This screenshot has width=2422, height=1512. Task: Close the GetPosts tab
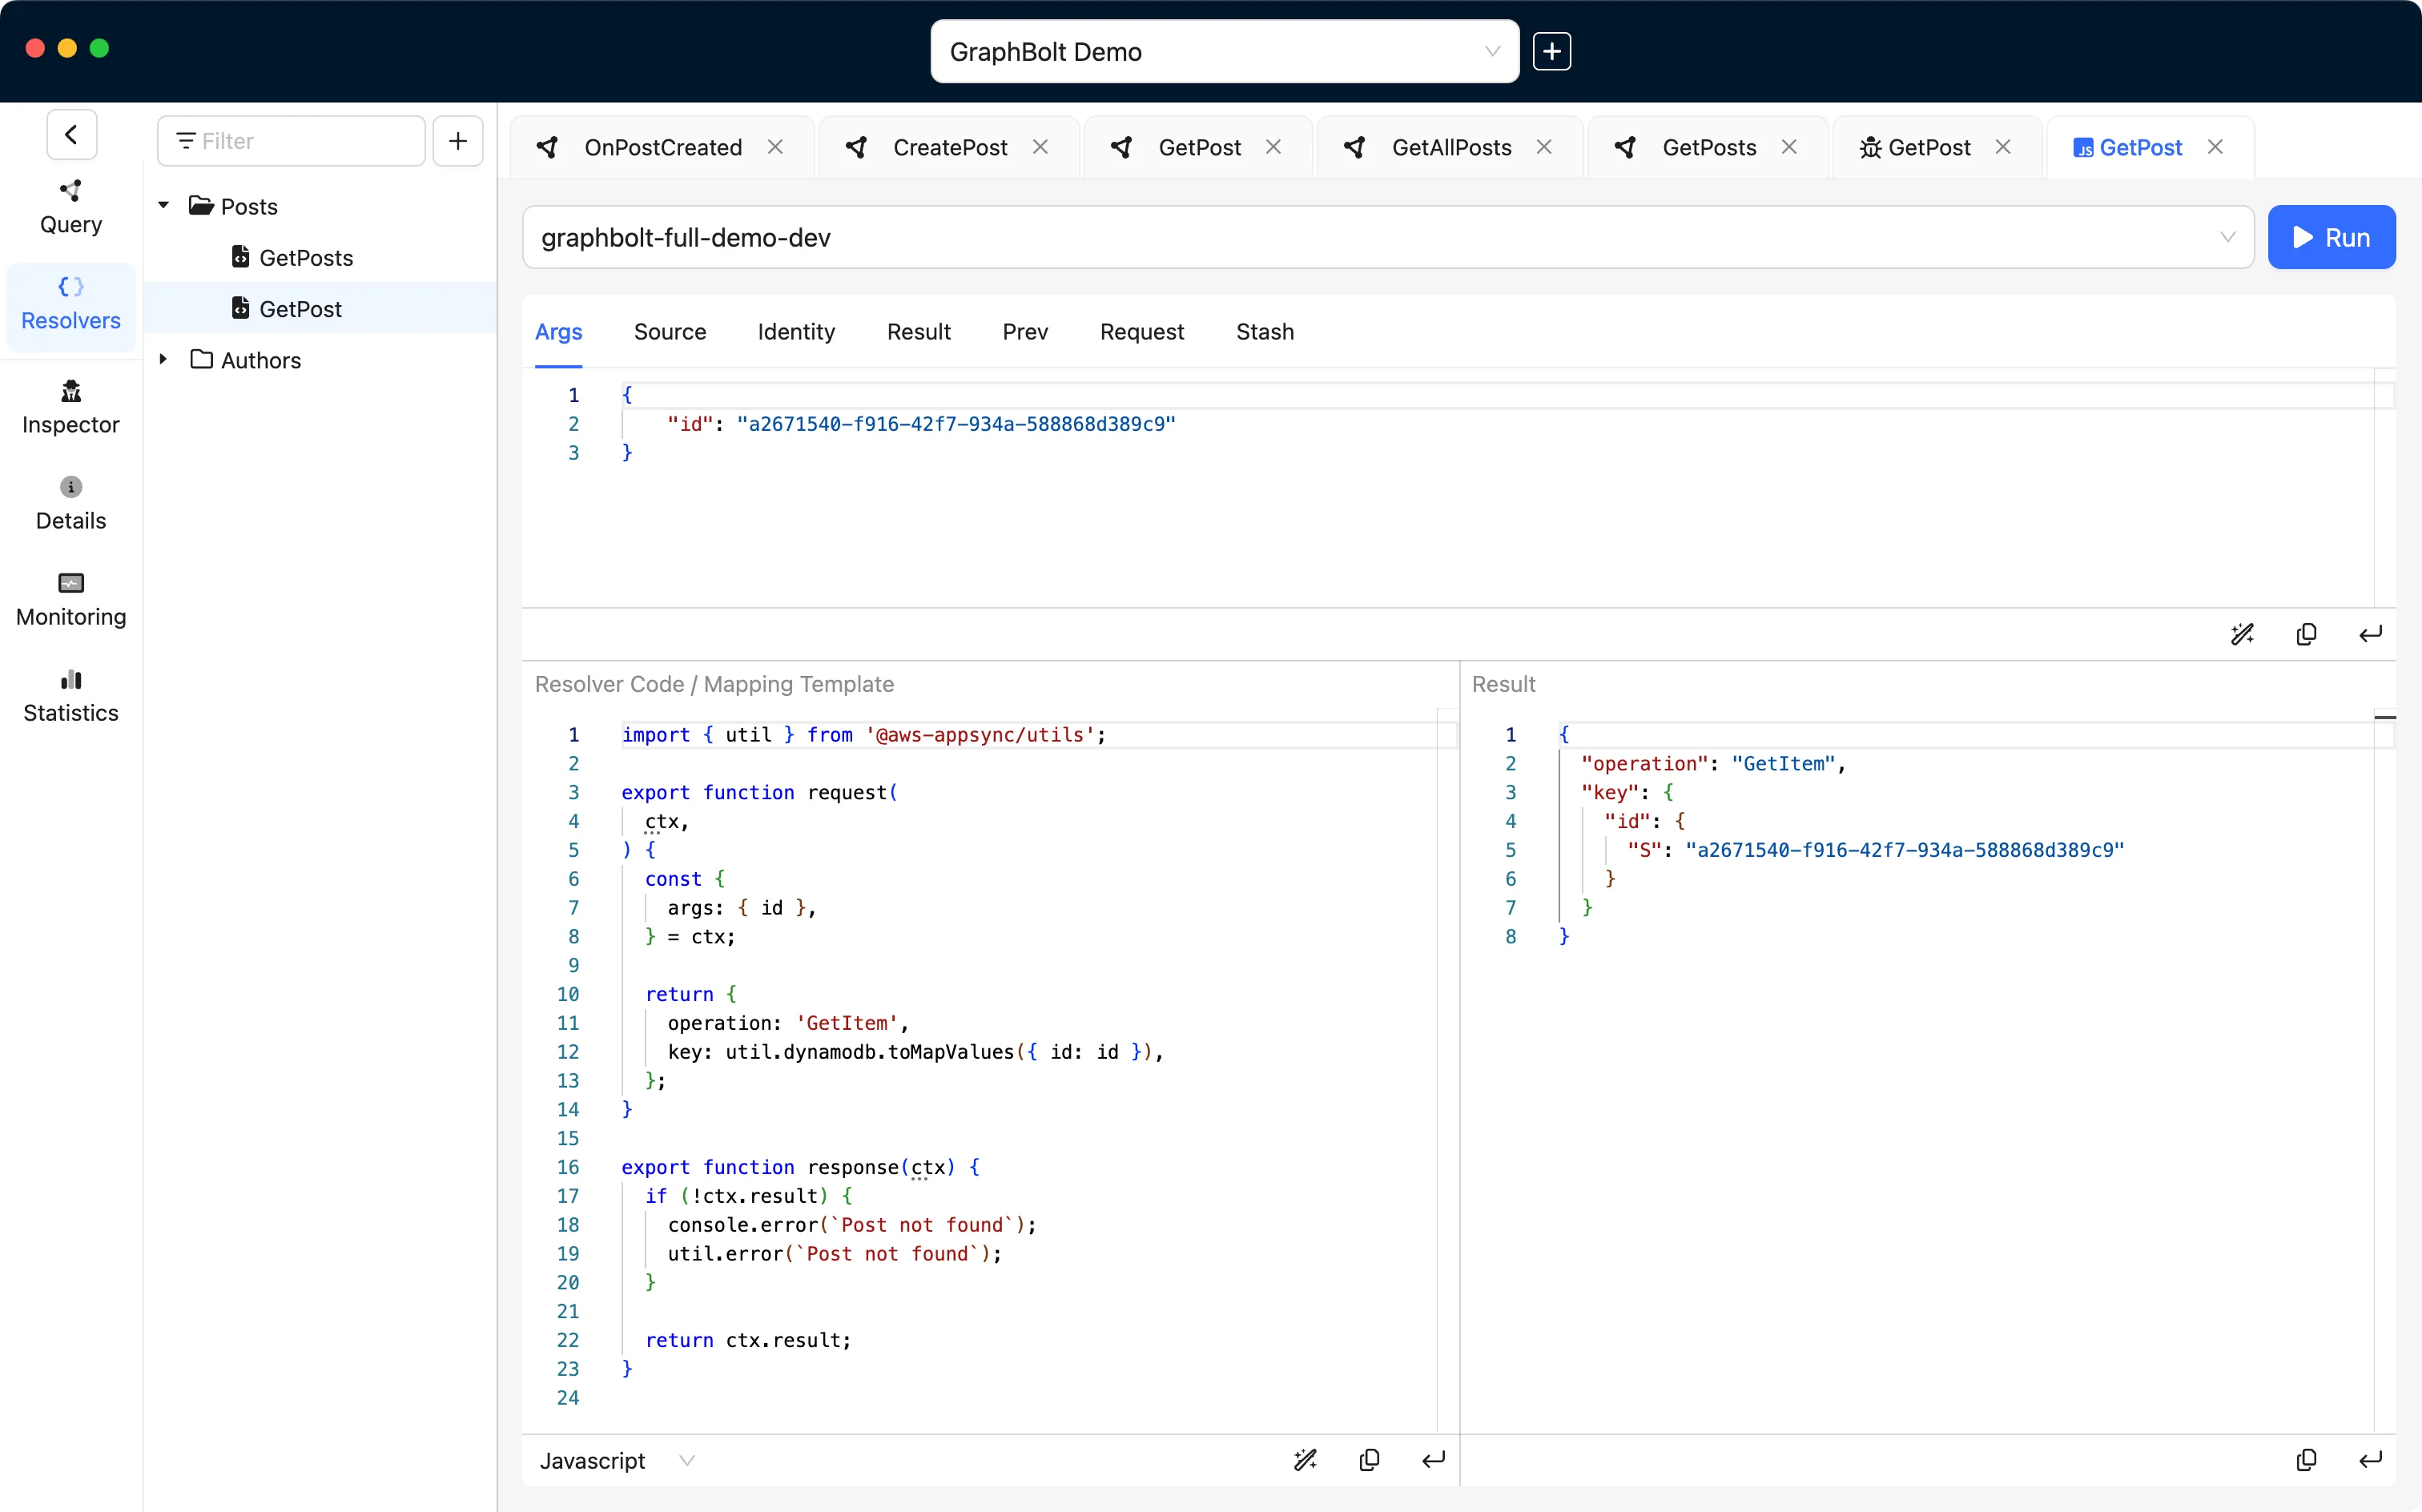[x=1789, y=147]
